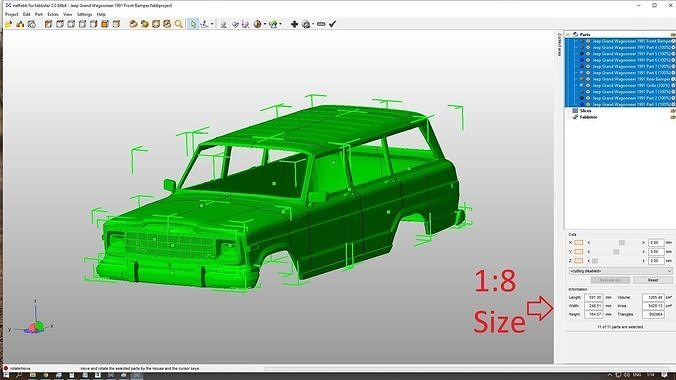
Task: Select the fourth view cube icon
Action: tap(82, 24)
